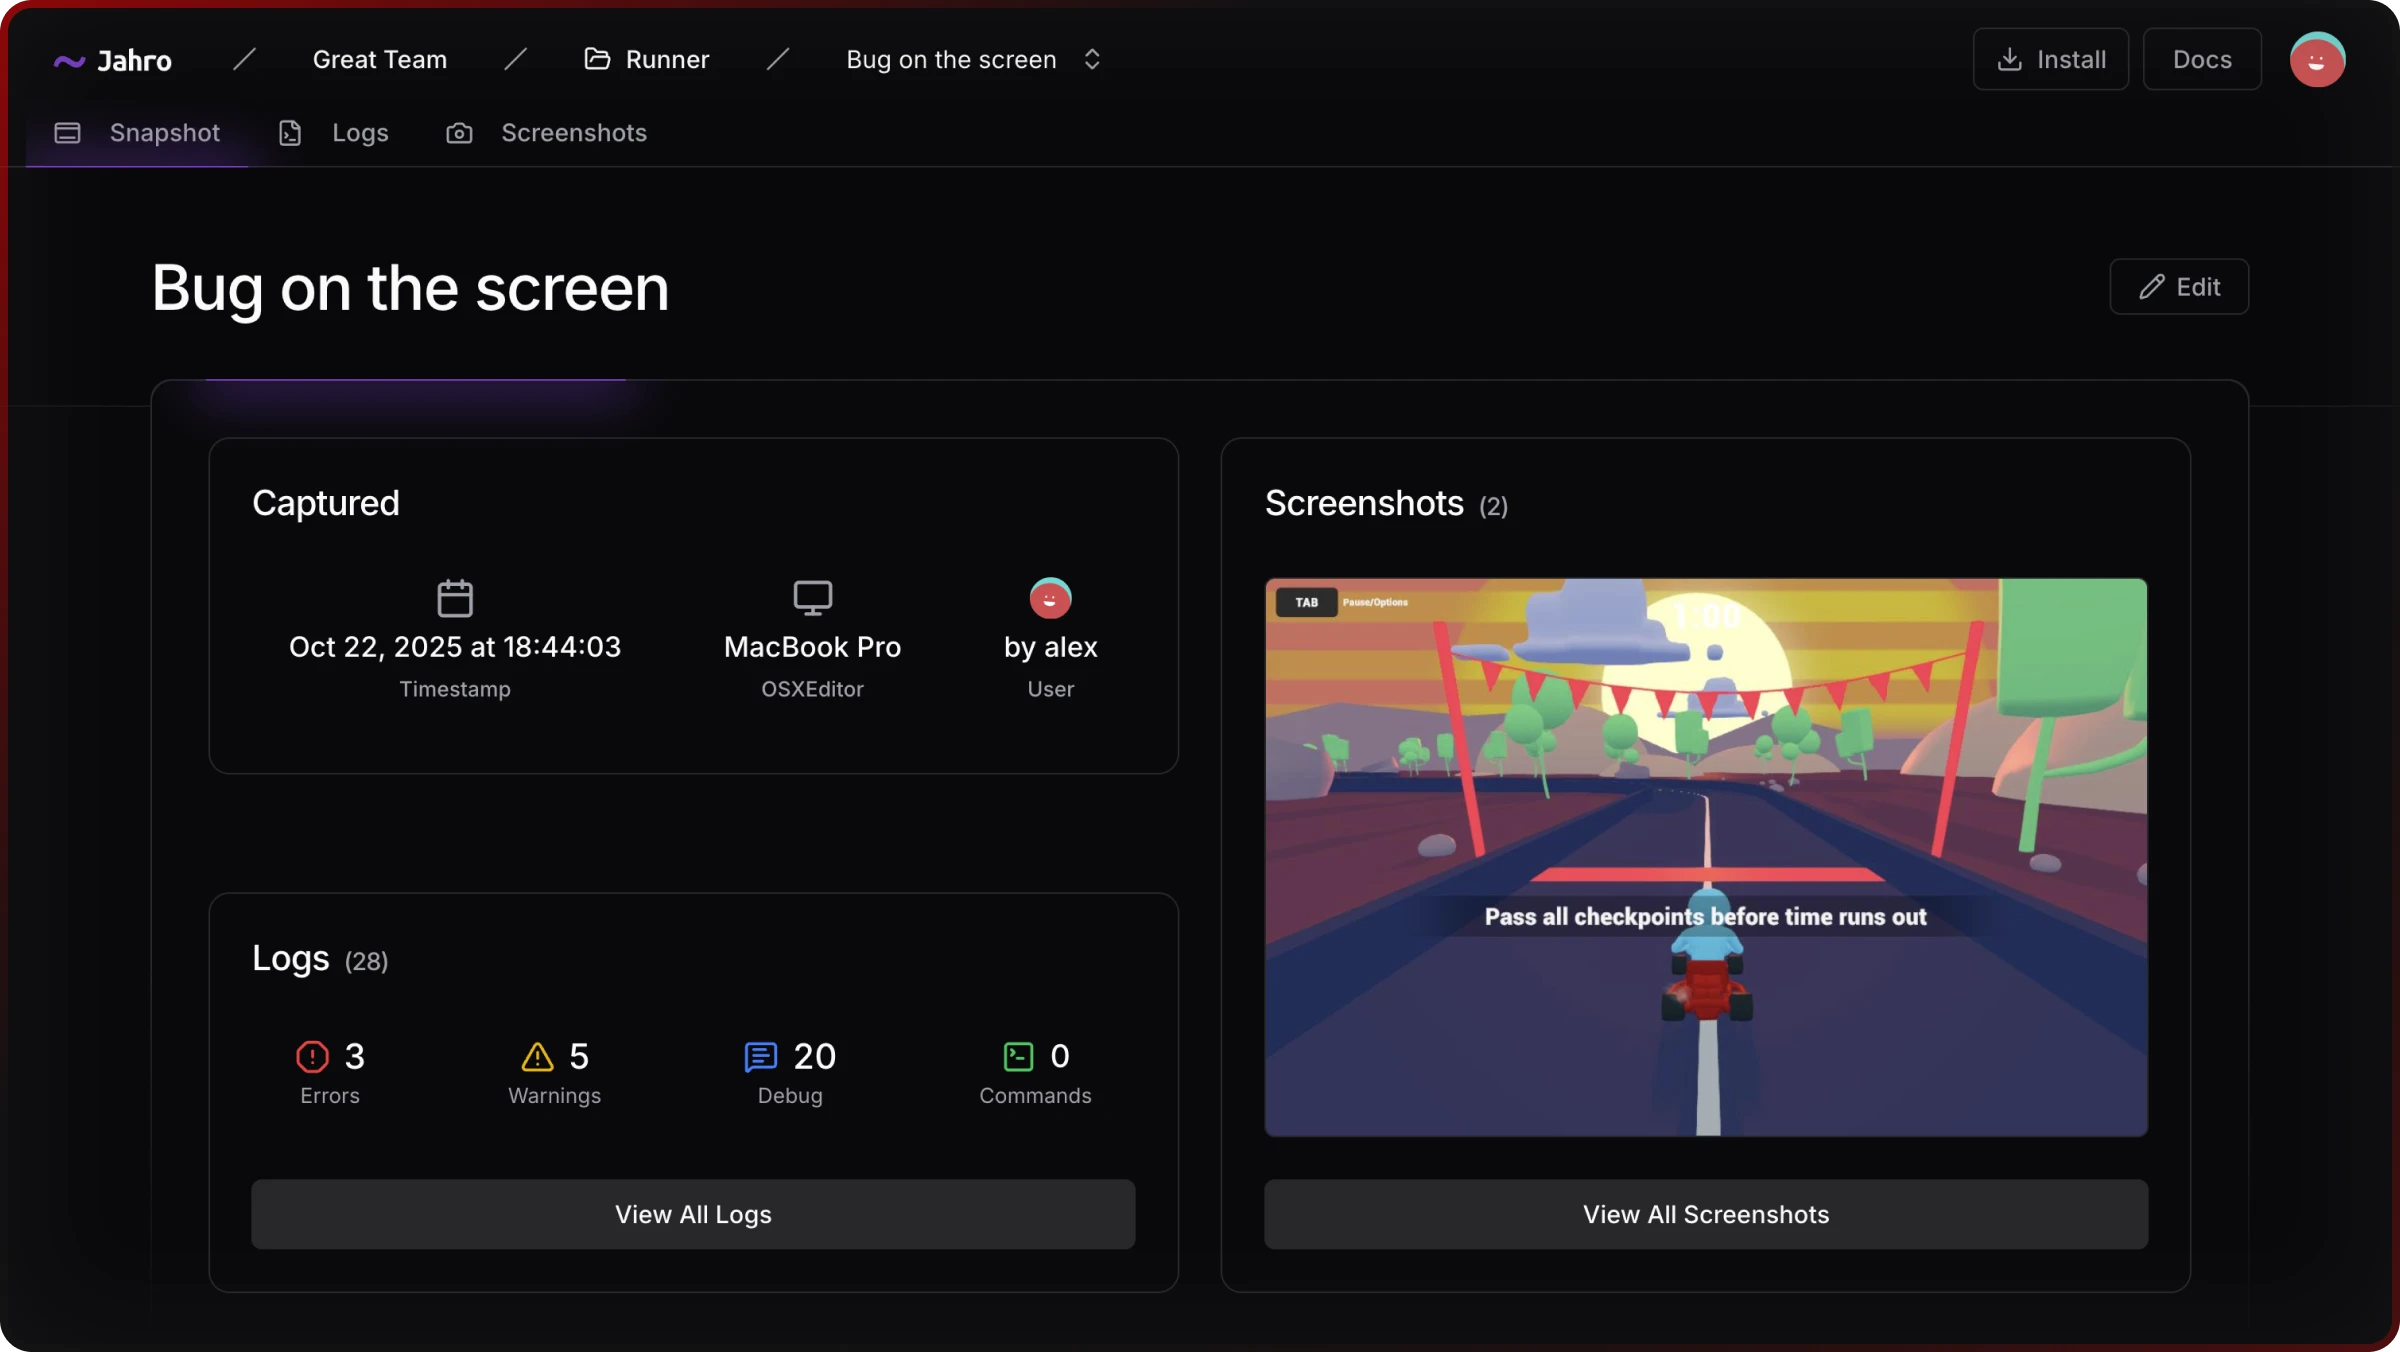
Task: Open the racing game screenshot thumbnail
Action: pyautogui.click(x=1705, y=857)
